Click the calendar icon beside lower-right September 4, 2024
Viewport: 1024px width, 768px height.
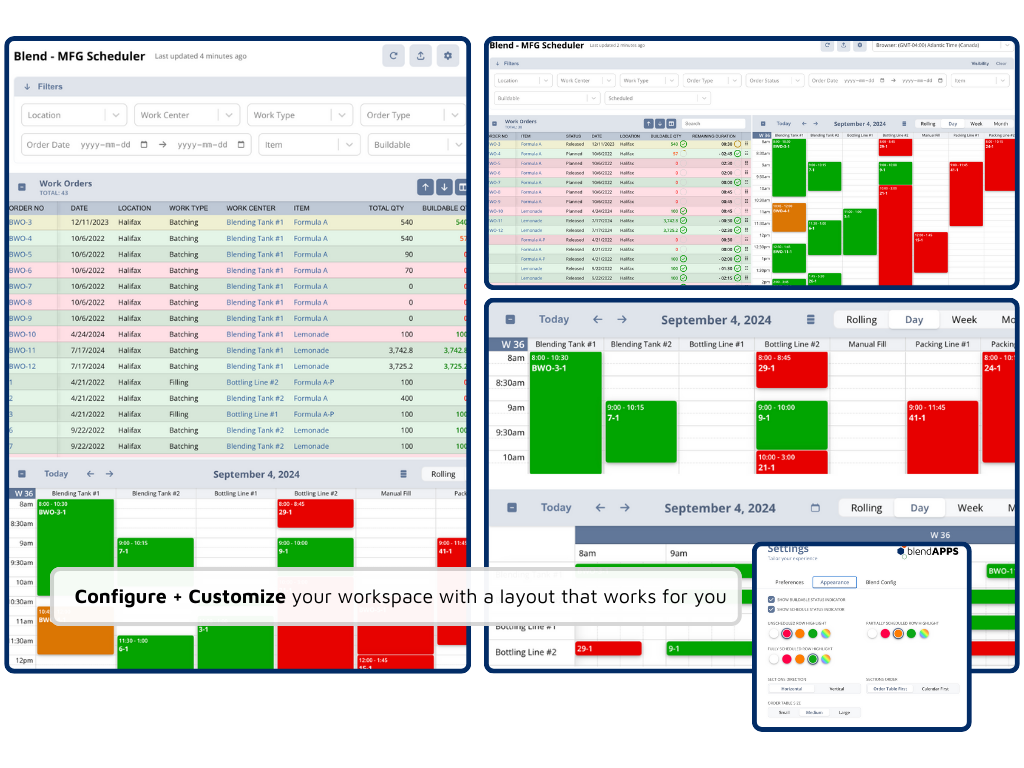coord(814,508)
